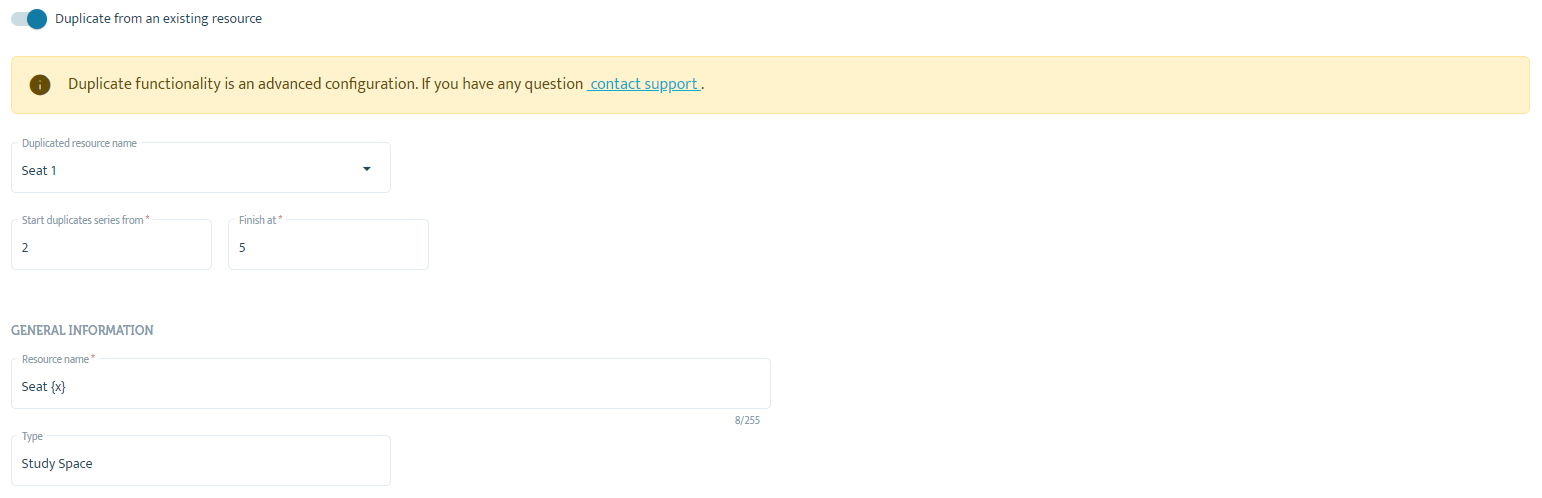Select the Seat 1 value in combo box

coord(39,170)
